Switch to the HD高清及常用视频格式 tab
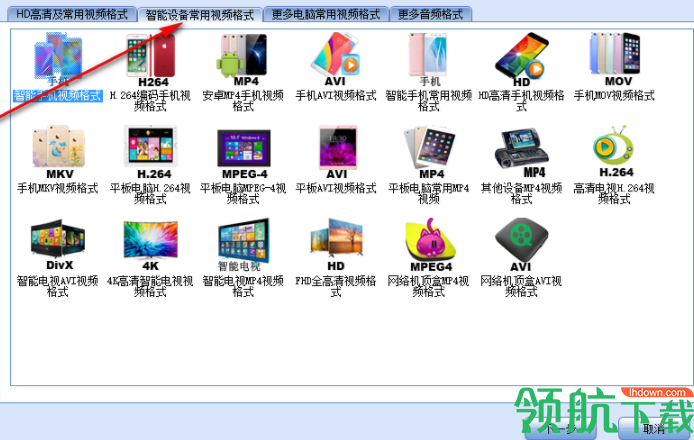The height and width of the screenshot is (440, 694). click(x=72, y=14)
